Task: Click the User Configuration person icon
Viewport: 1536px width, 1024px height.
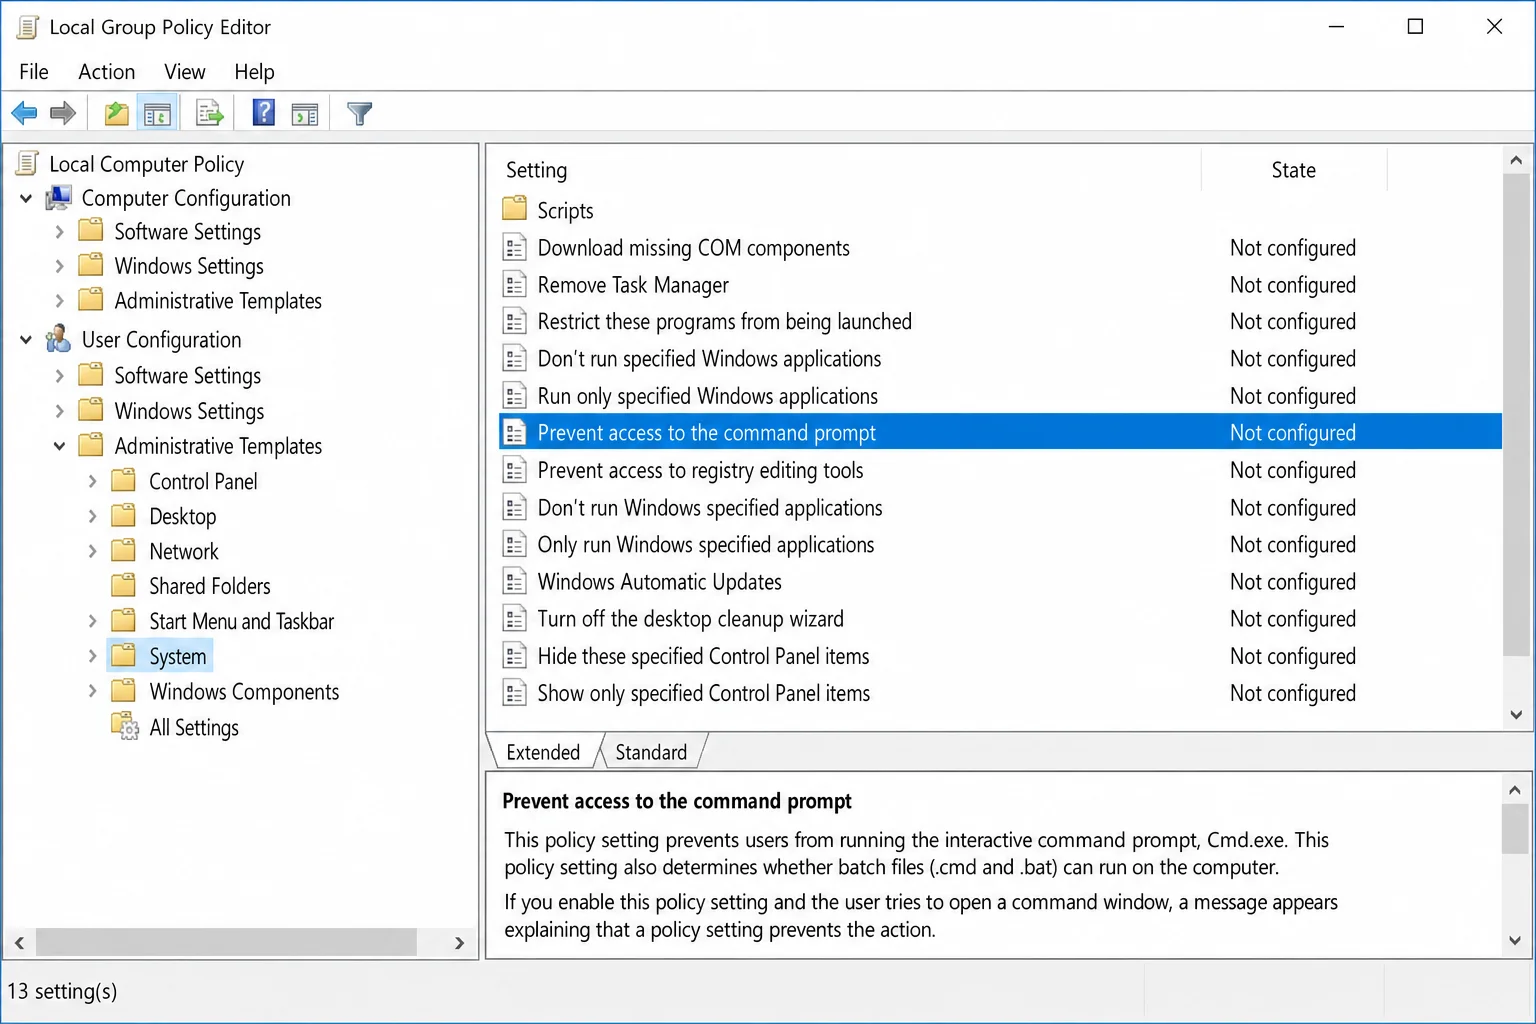Action: (59, 339)
